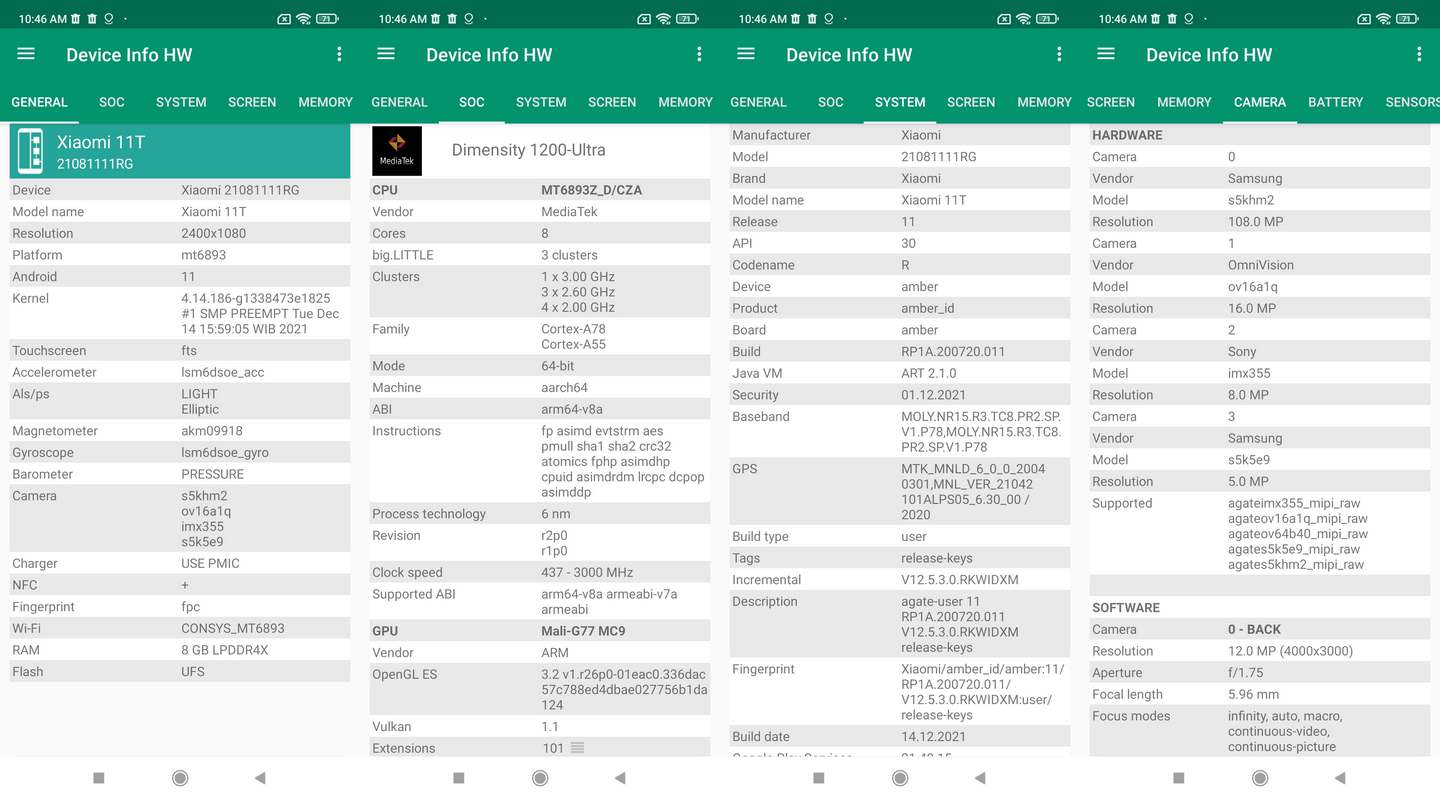Select the SCREEN tab on the SYSTEM info screen
Image resolution: width=1440 pixels, height=800 pixels.
(x=971, y=102)
